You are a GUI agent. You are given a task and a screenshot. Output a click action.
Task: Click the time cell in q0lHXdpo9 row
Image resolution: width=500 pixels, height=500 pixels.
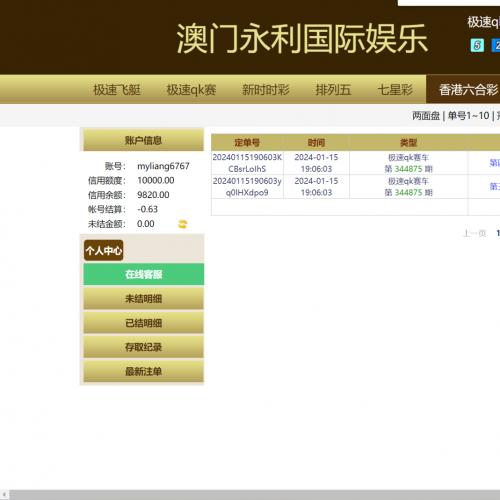point(316,187)
